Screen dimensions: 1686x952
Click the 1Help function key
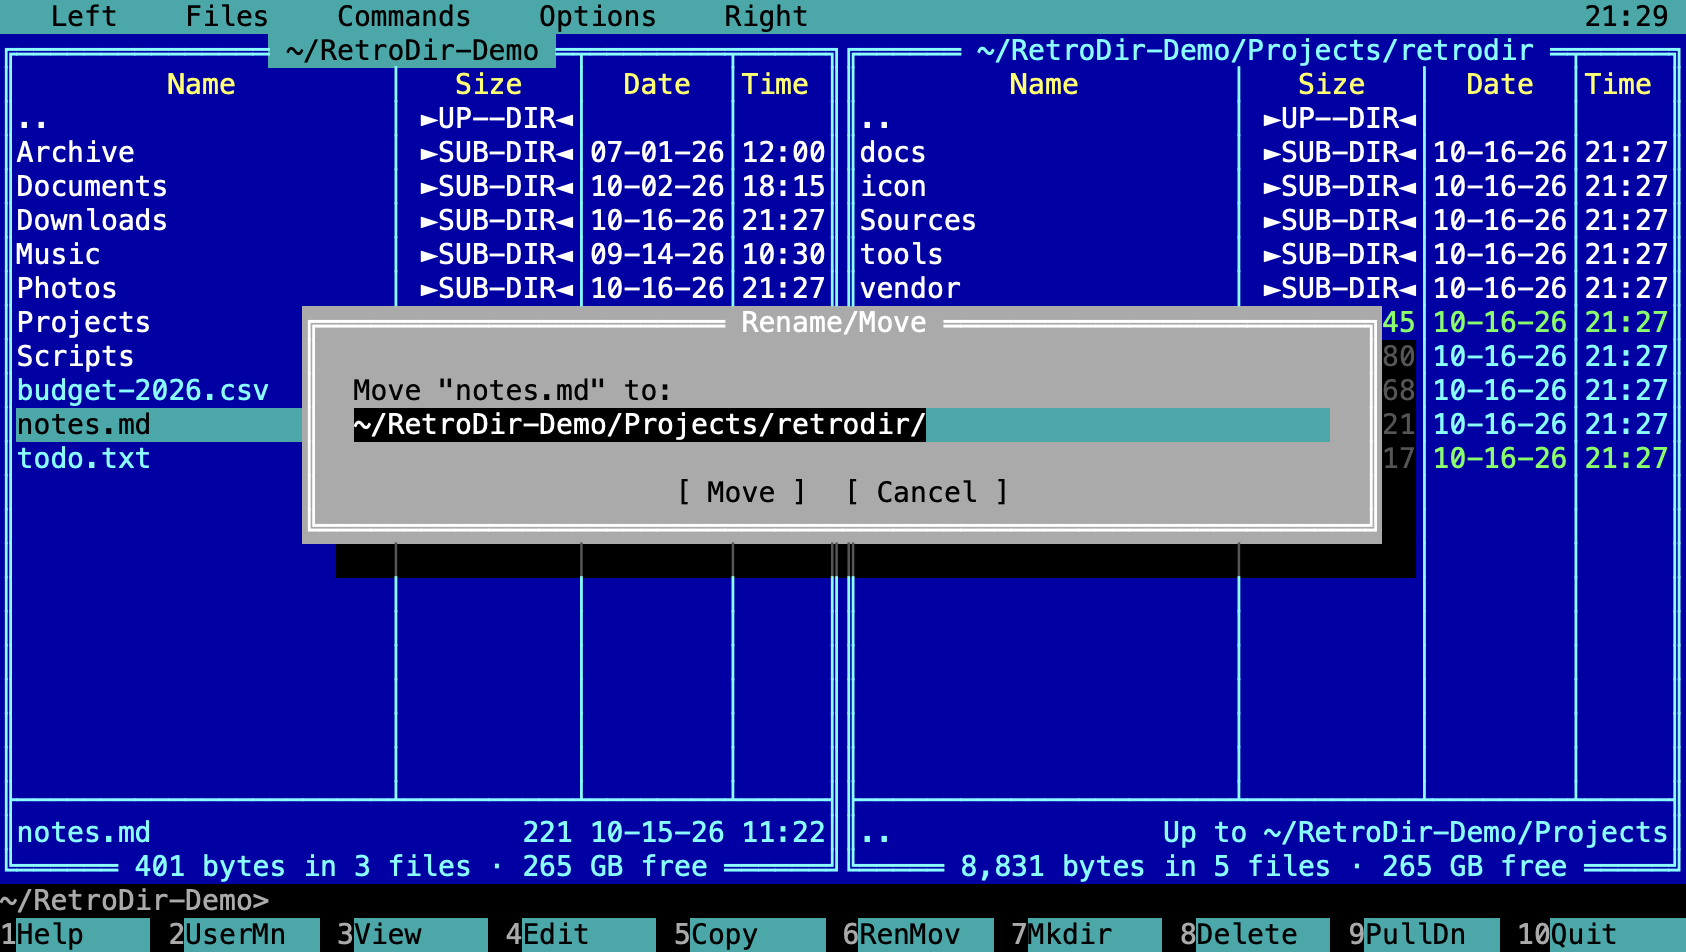(75, 934)
